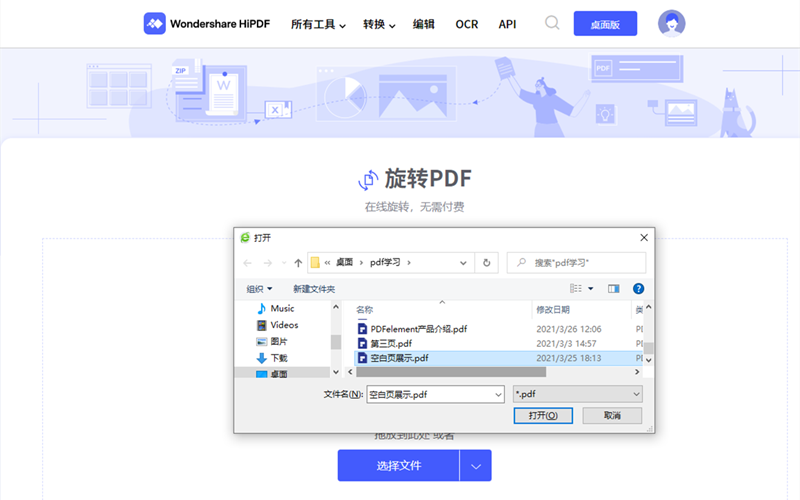Refresh the folder listing in dialog
Viewport: 800px width, 500px height.
(487, 263)
